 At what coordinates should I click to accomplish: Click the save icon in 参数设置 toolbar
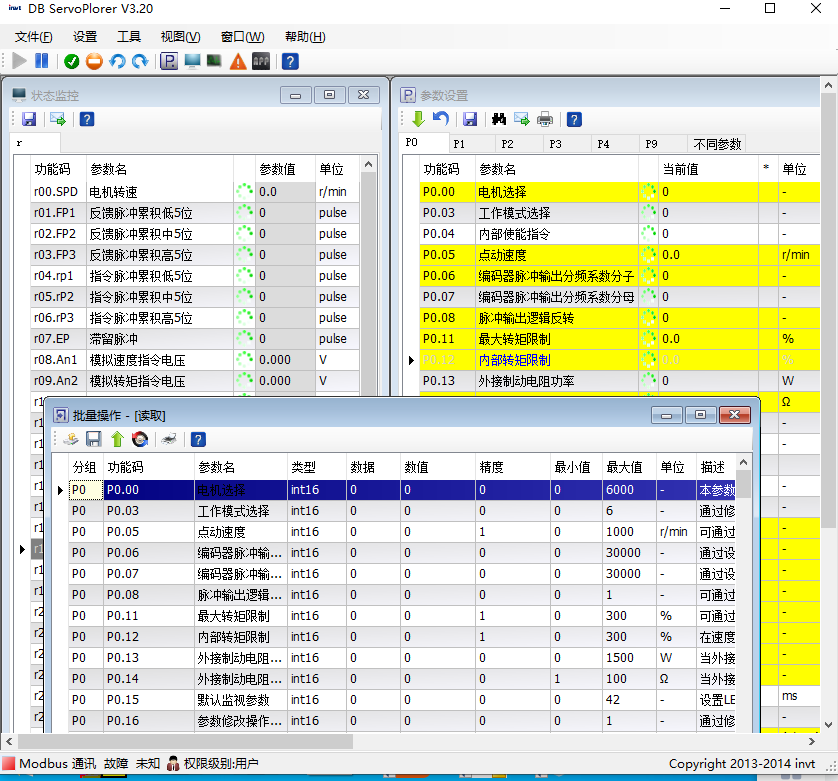click(x=470, y=119)
